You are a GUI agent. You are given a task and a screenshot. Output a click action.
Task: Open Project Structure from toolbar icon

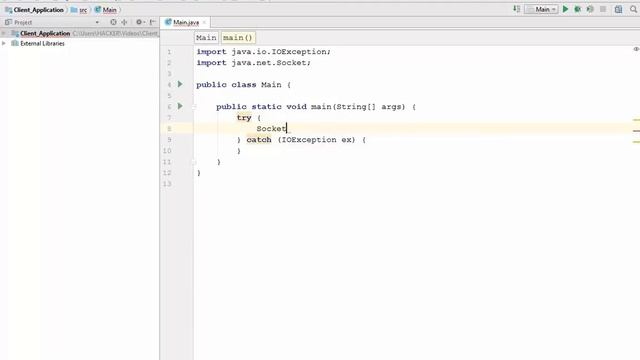[618, 9]
